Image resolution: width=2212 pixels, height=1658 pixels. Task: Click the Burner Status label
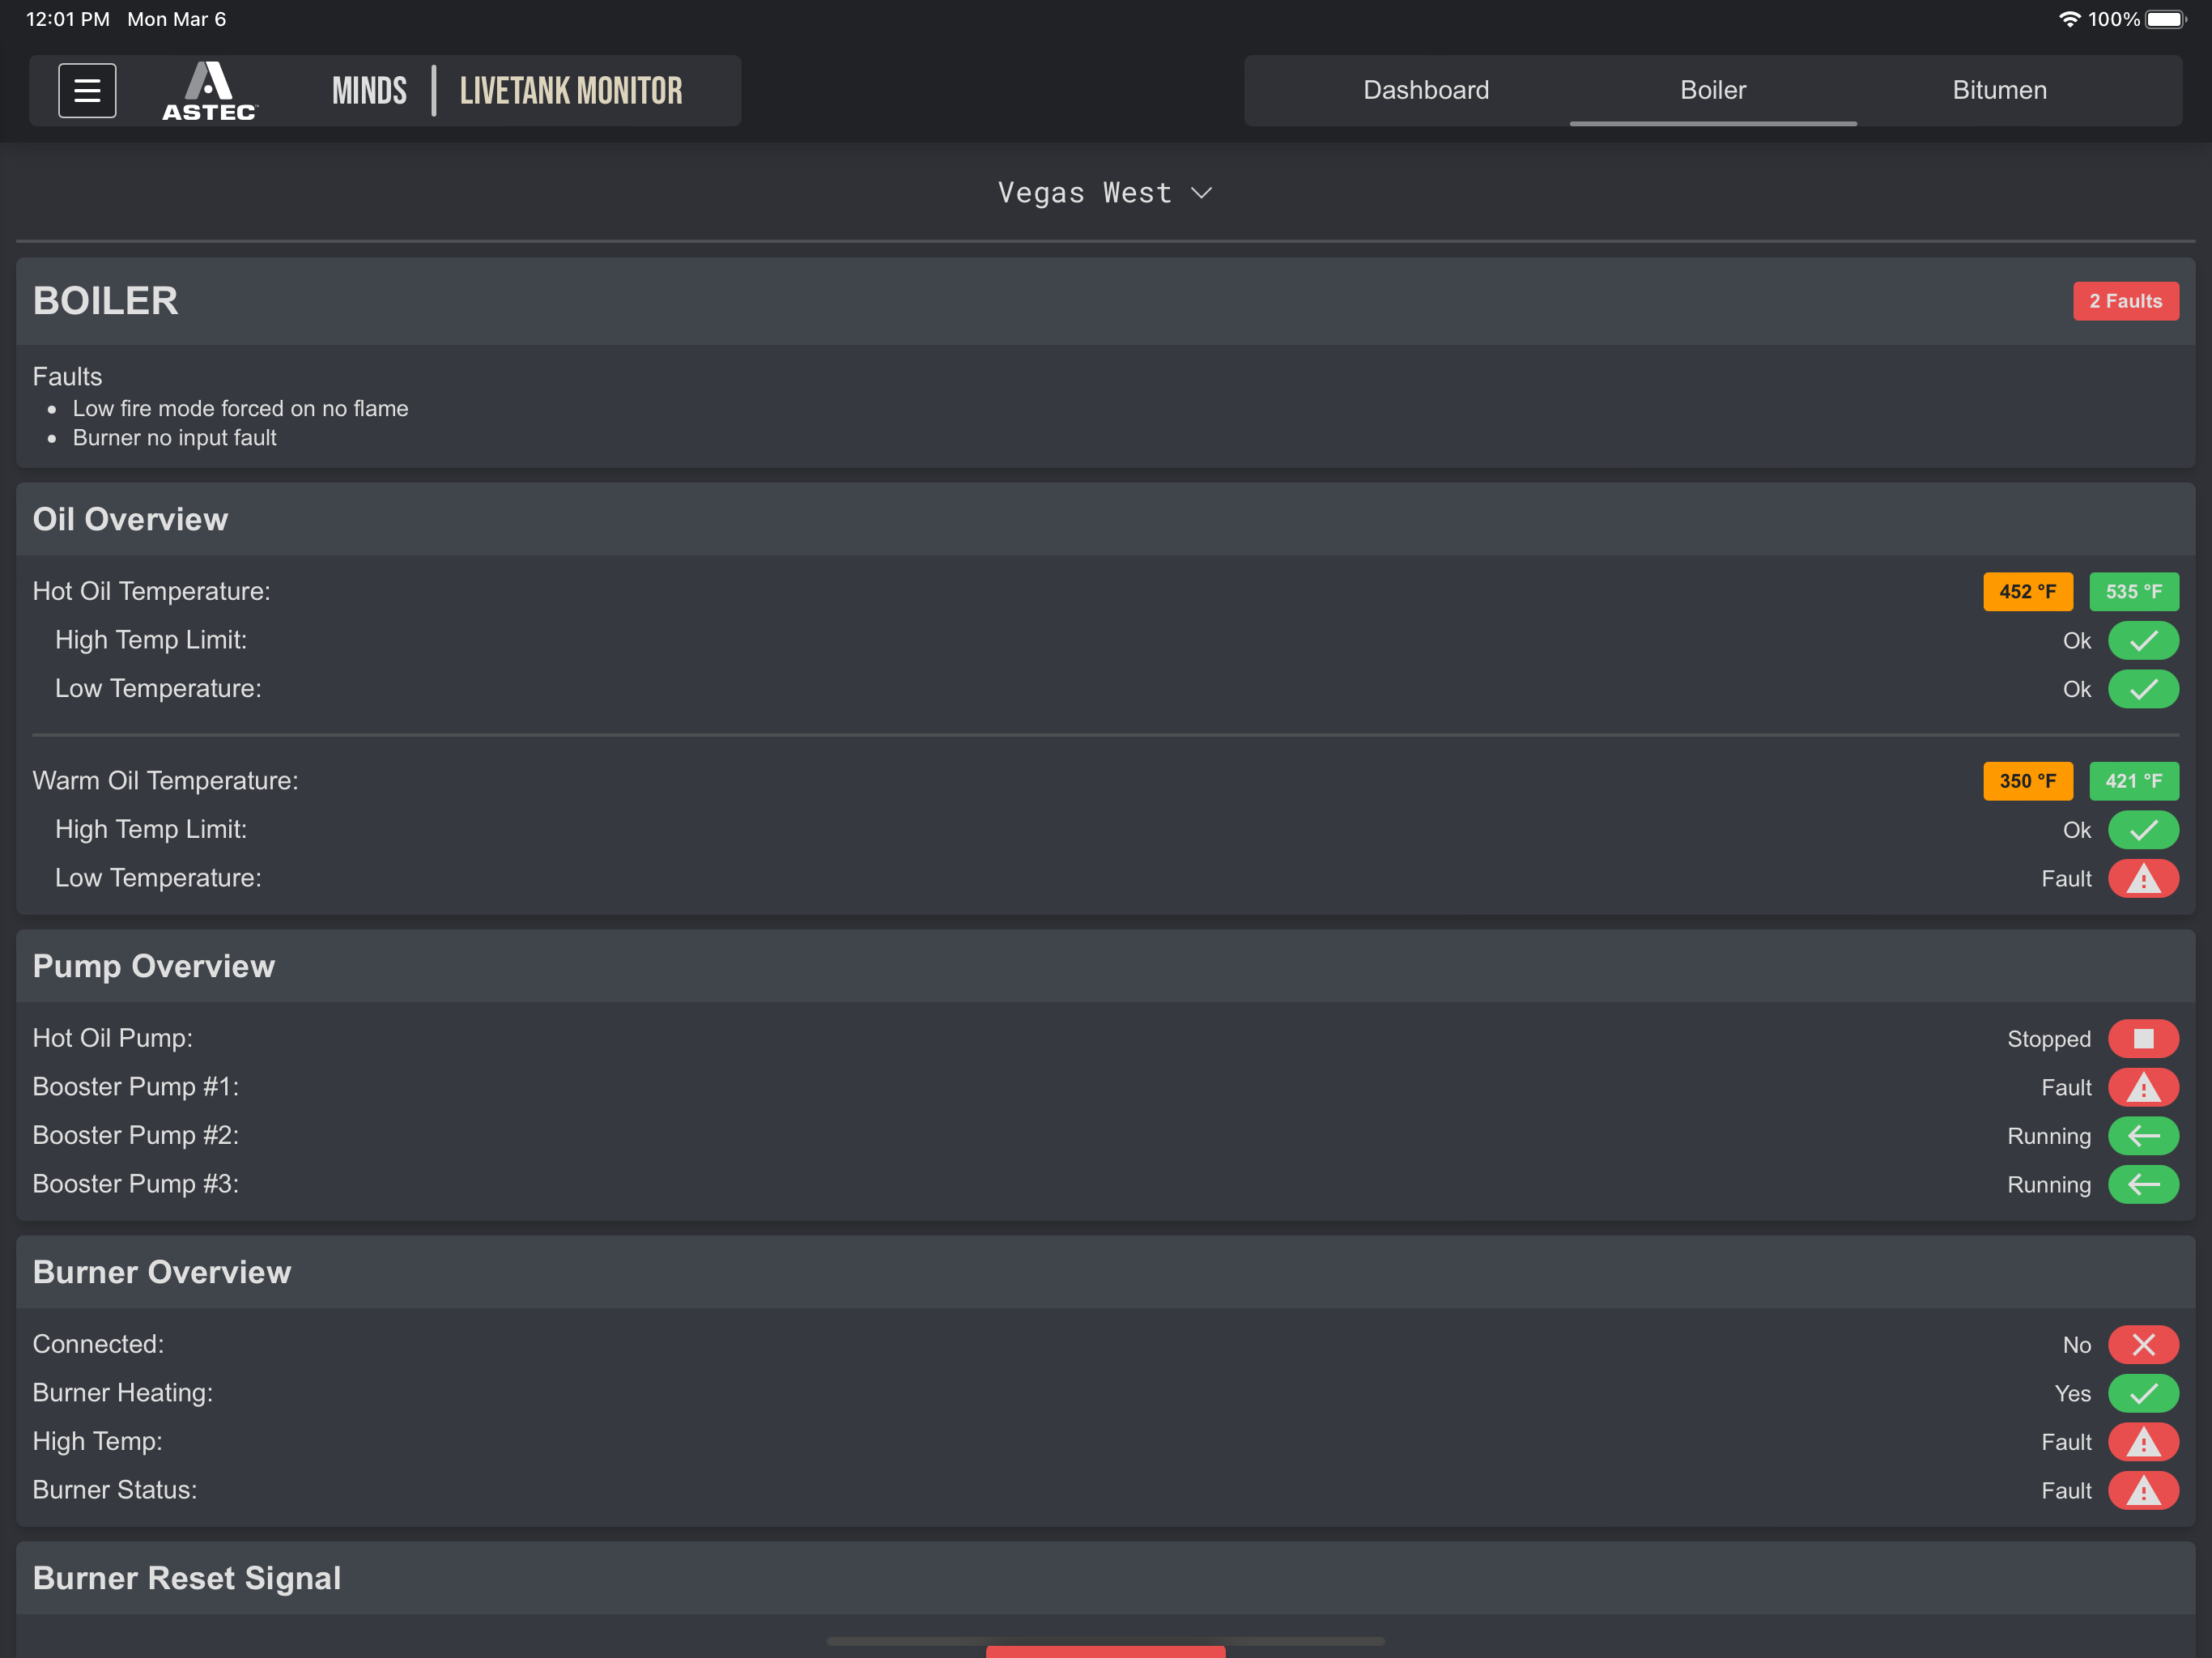click(115, 1490)
